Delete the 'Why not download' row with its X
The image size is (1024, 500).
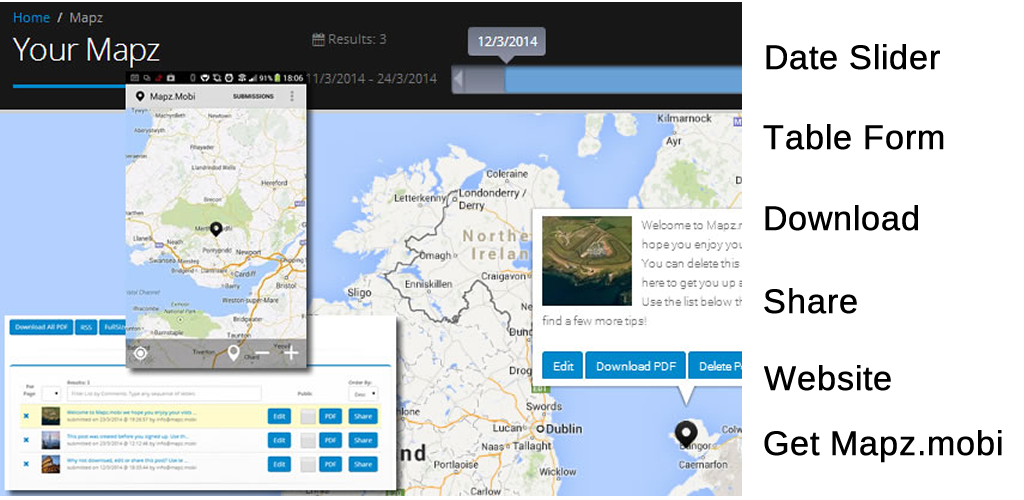[26, 464]
